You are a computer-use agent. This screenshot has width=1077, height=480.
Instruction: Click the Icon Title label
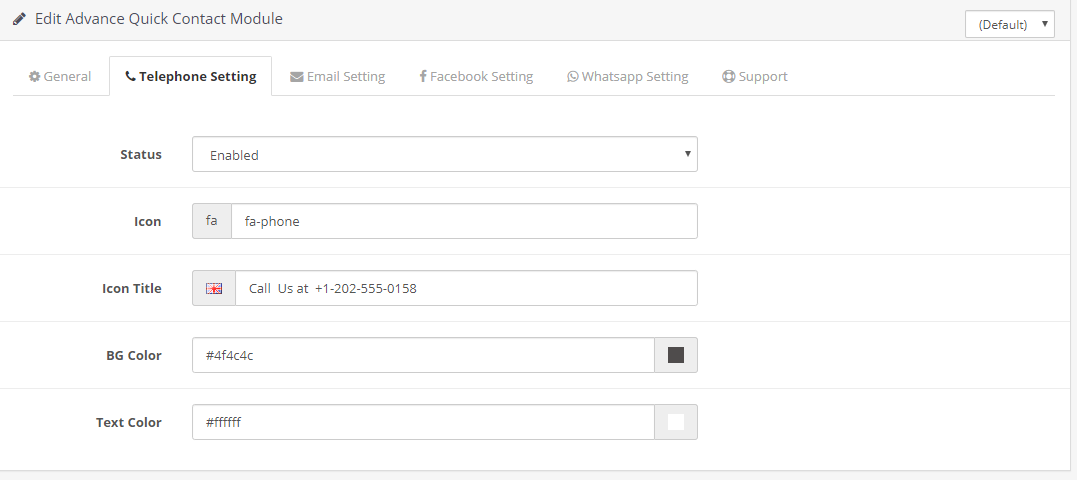pyautogui.click(x=132, y=288)
